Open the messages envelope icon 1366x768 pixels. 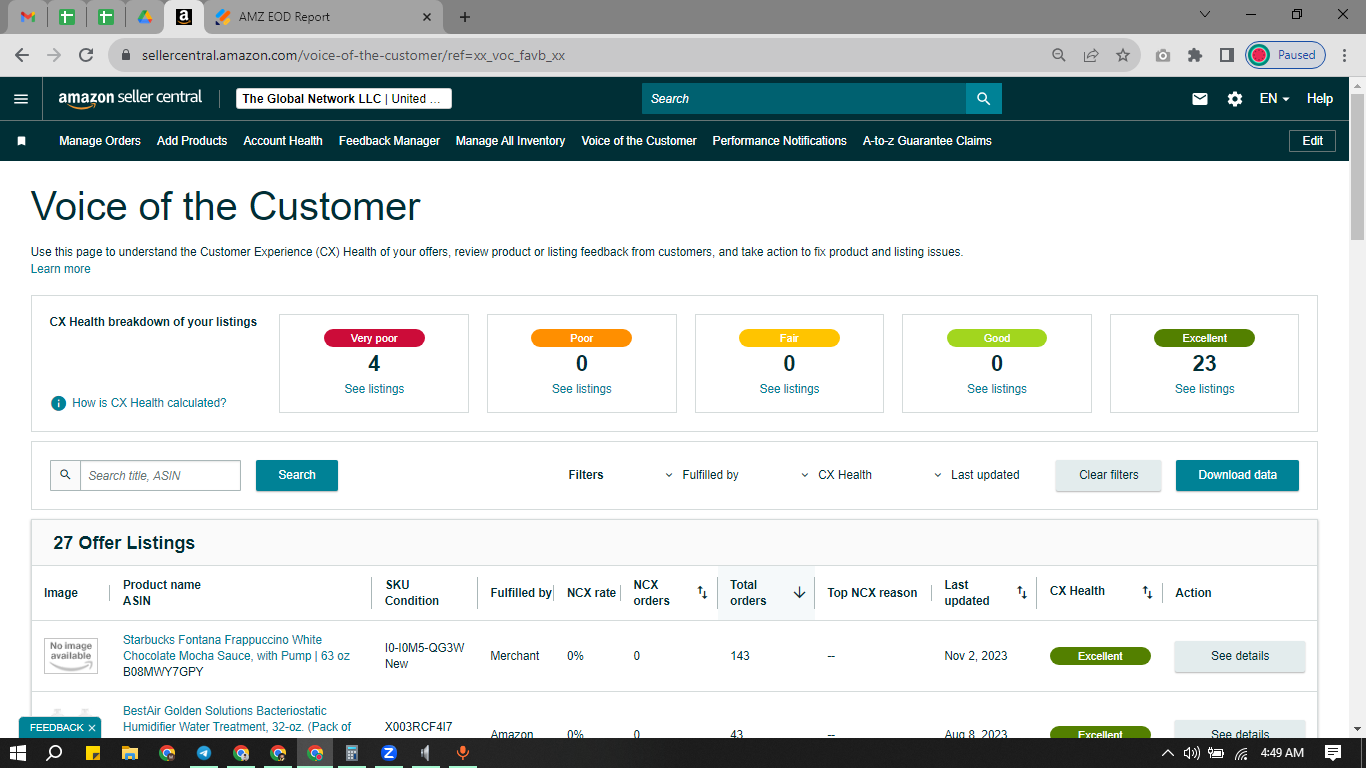click(1200, 98)
